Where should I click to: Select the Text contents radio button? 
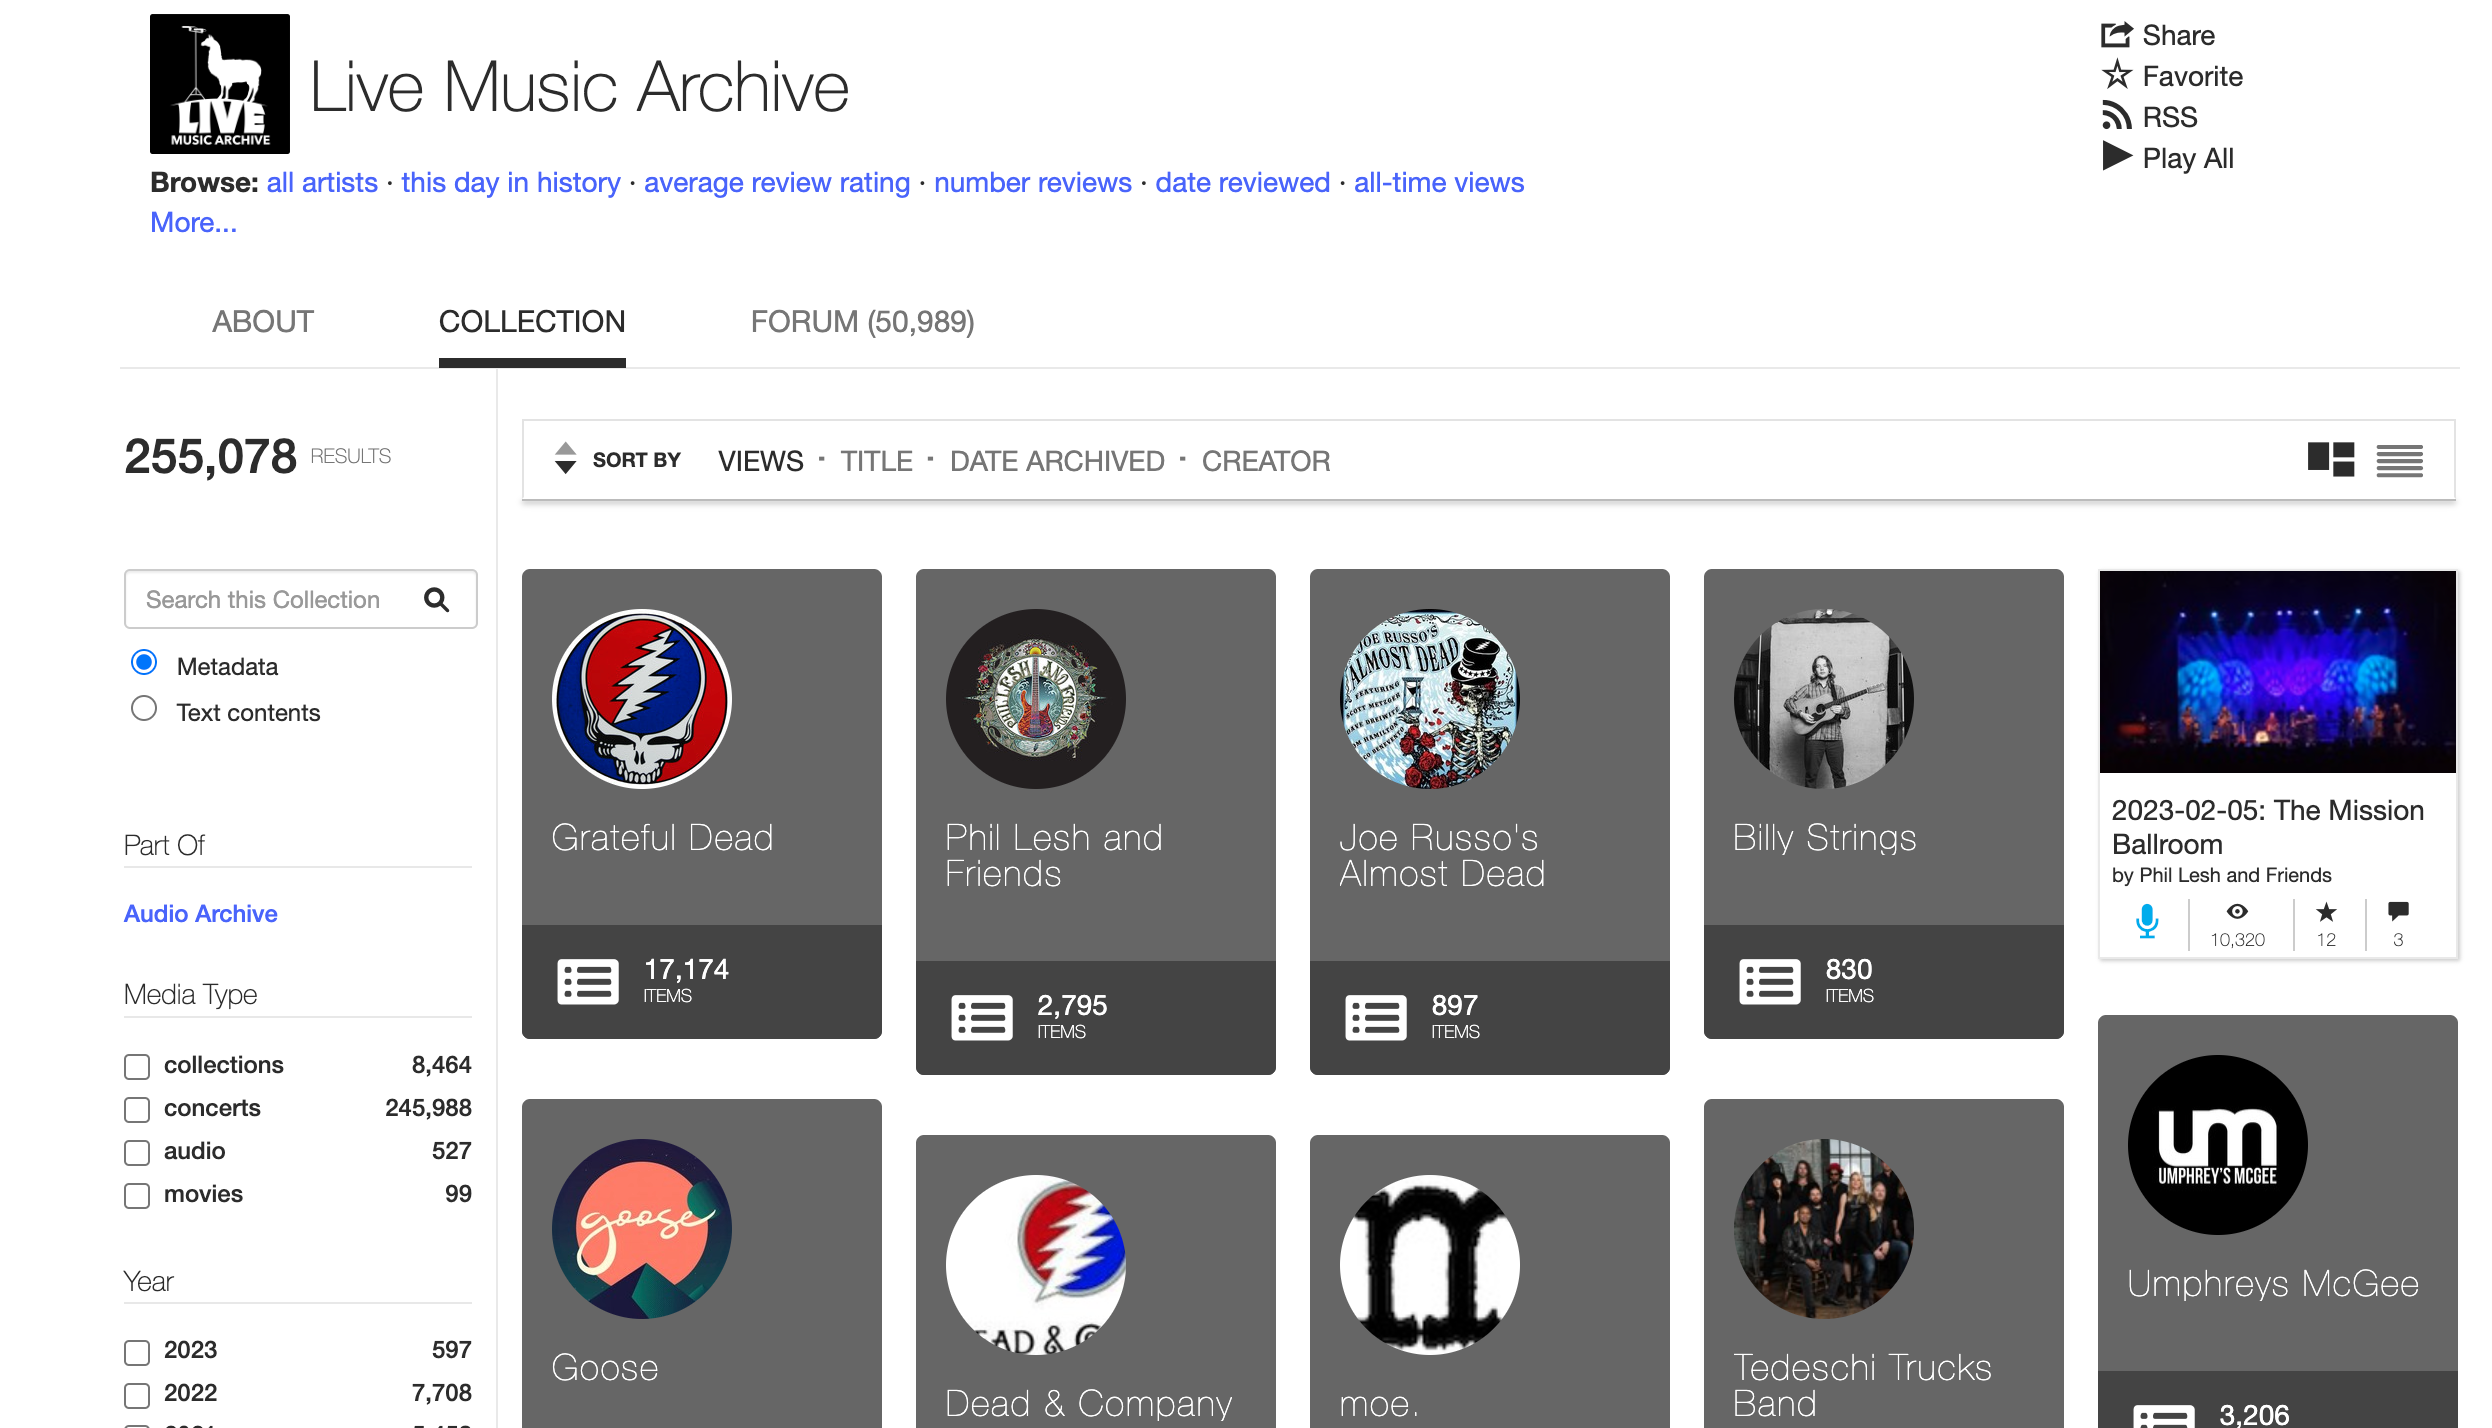click(144, 709)
